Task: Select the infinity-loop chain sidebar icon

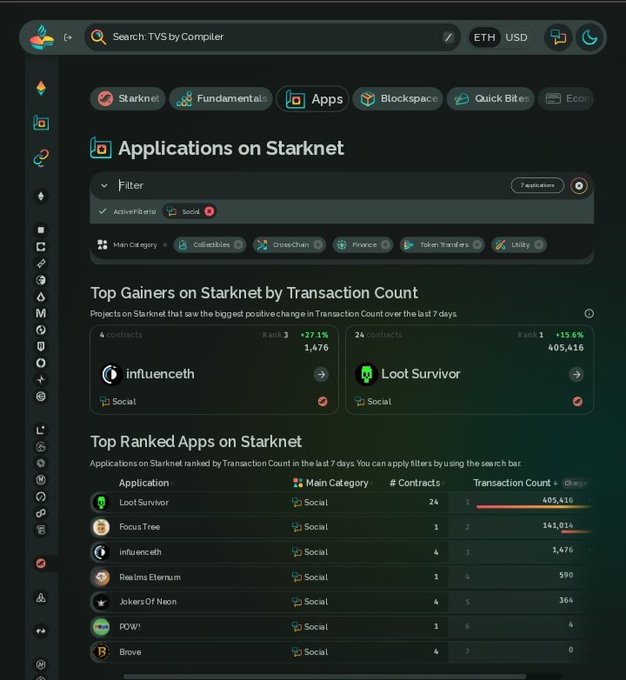Action: [x=41, y=513]
